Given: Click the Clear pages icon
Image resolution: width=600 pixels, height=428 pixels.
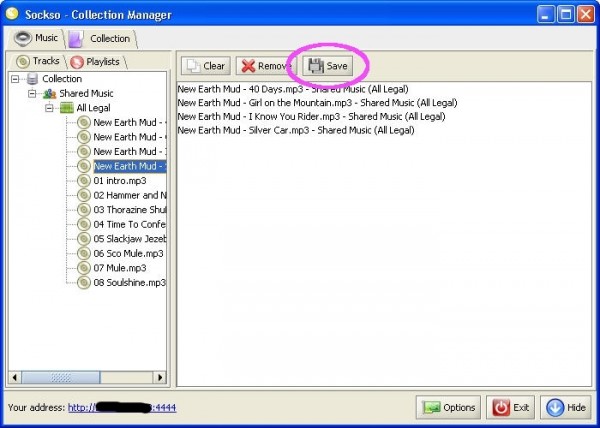Looking at the screenshot, I should tap(193, 66).
